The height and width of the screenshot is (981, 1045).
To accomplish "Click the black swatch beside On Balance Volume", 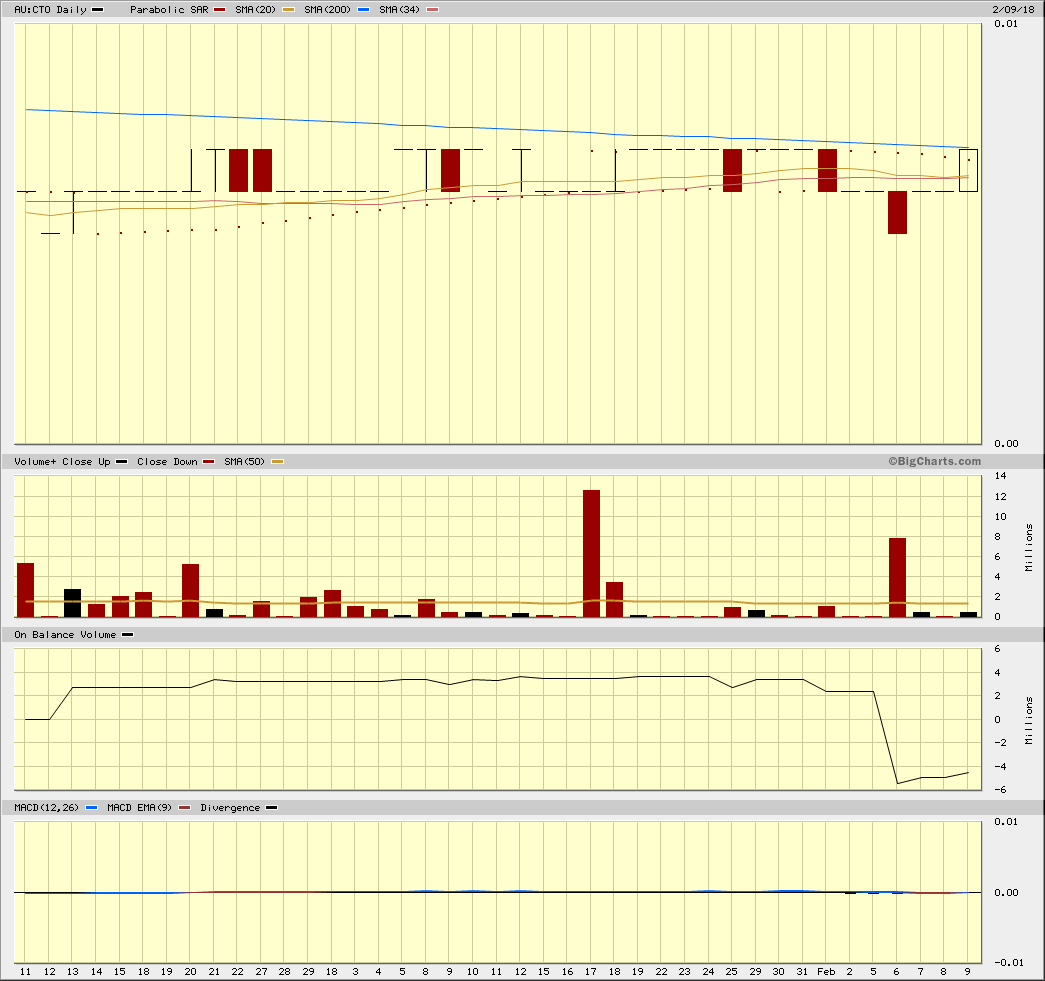I will (127, 635).
